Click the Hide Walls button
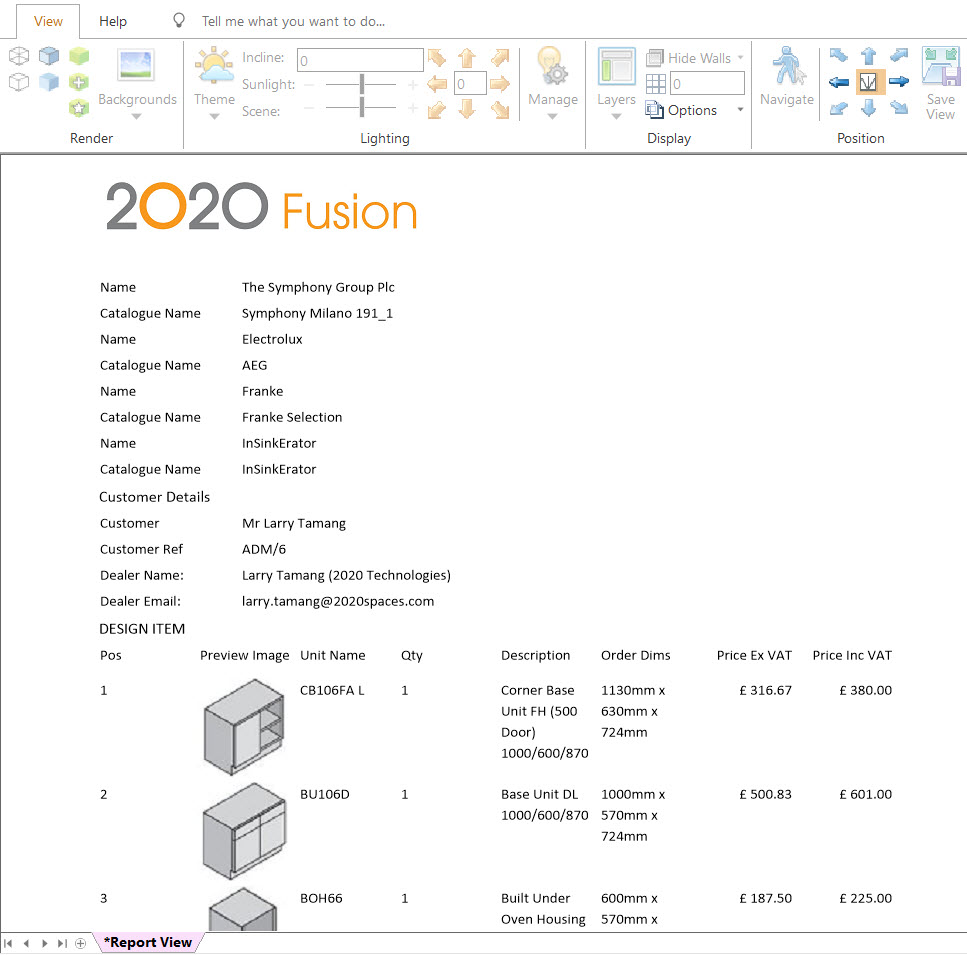The height and width of the screenshot is (955, 967). (694, 58)
